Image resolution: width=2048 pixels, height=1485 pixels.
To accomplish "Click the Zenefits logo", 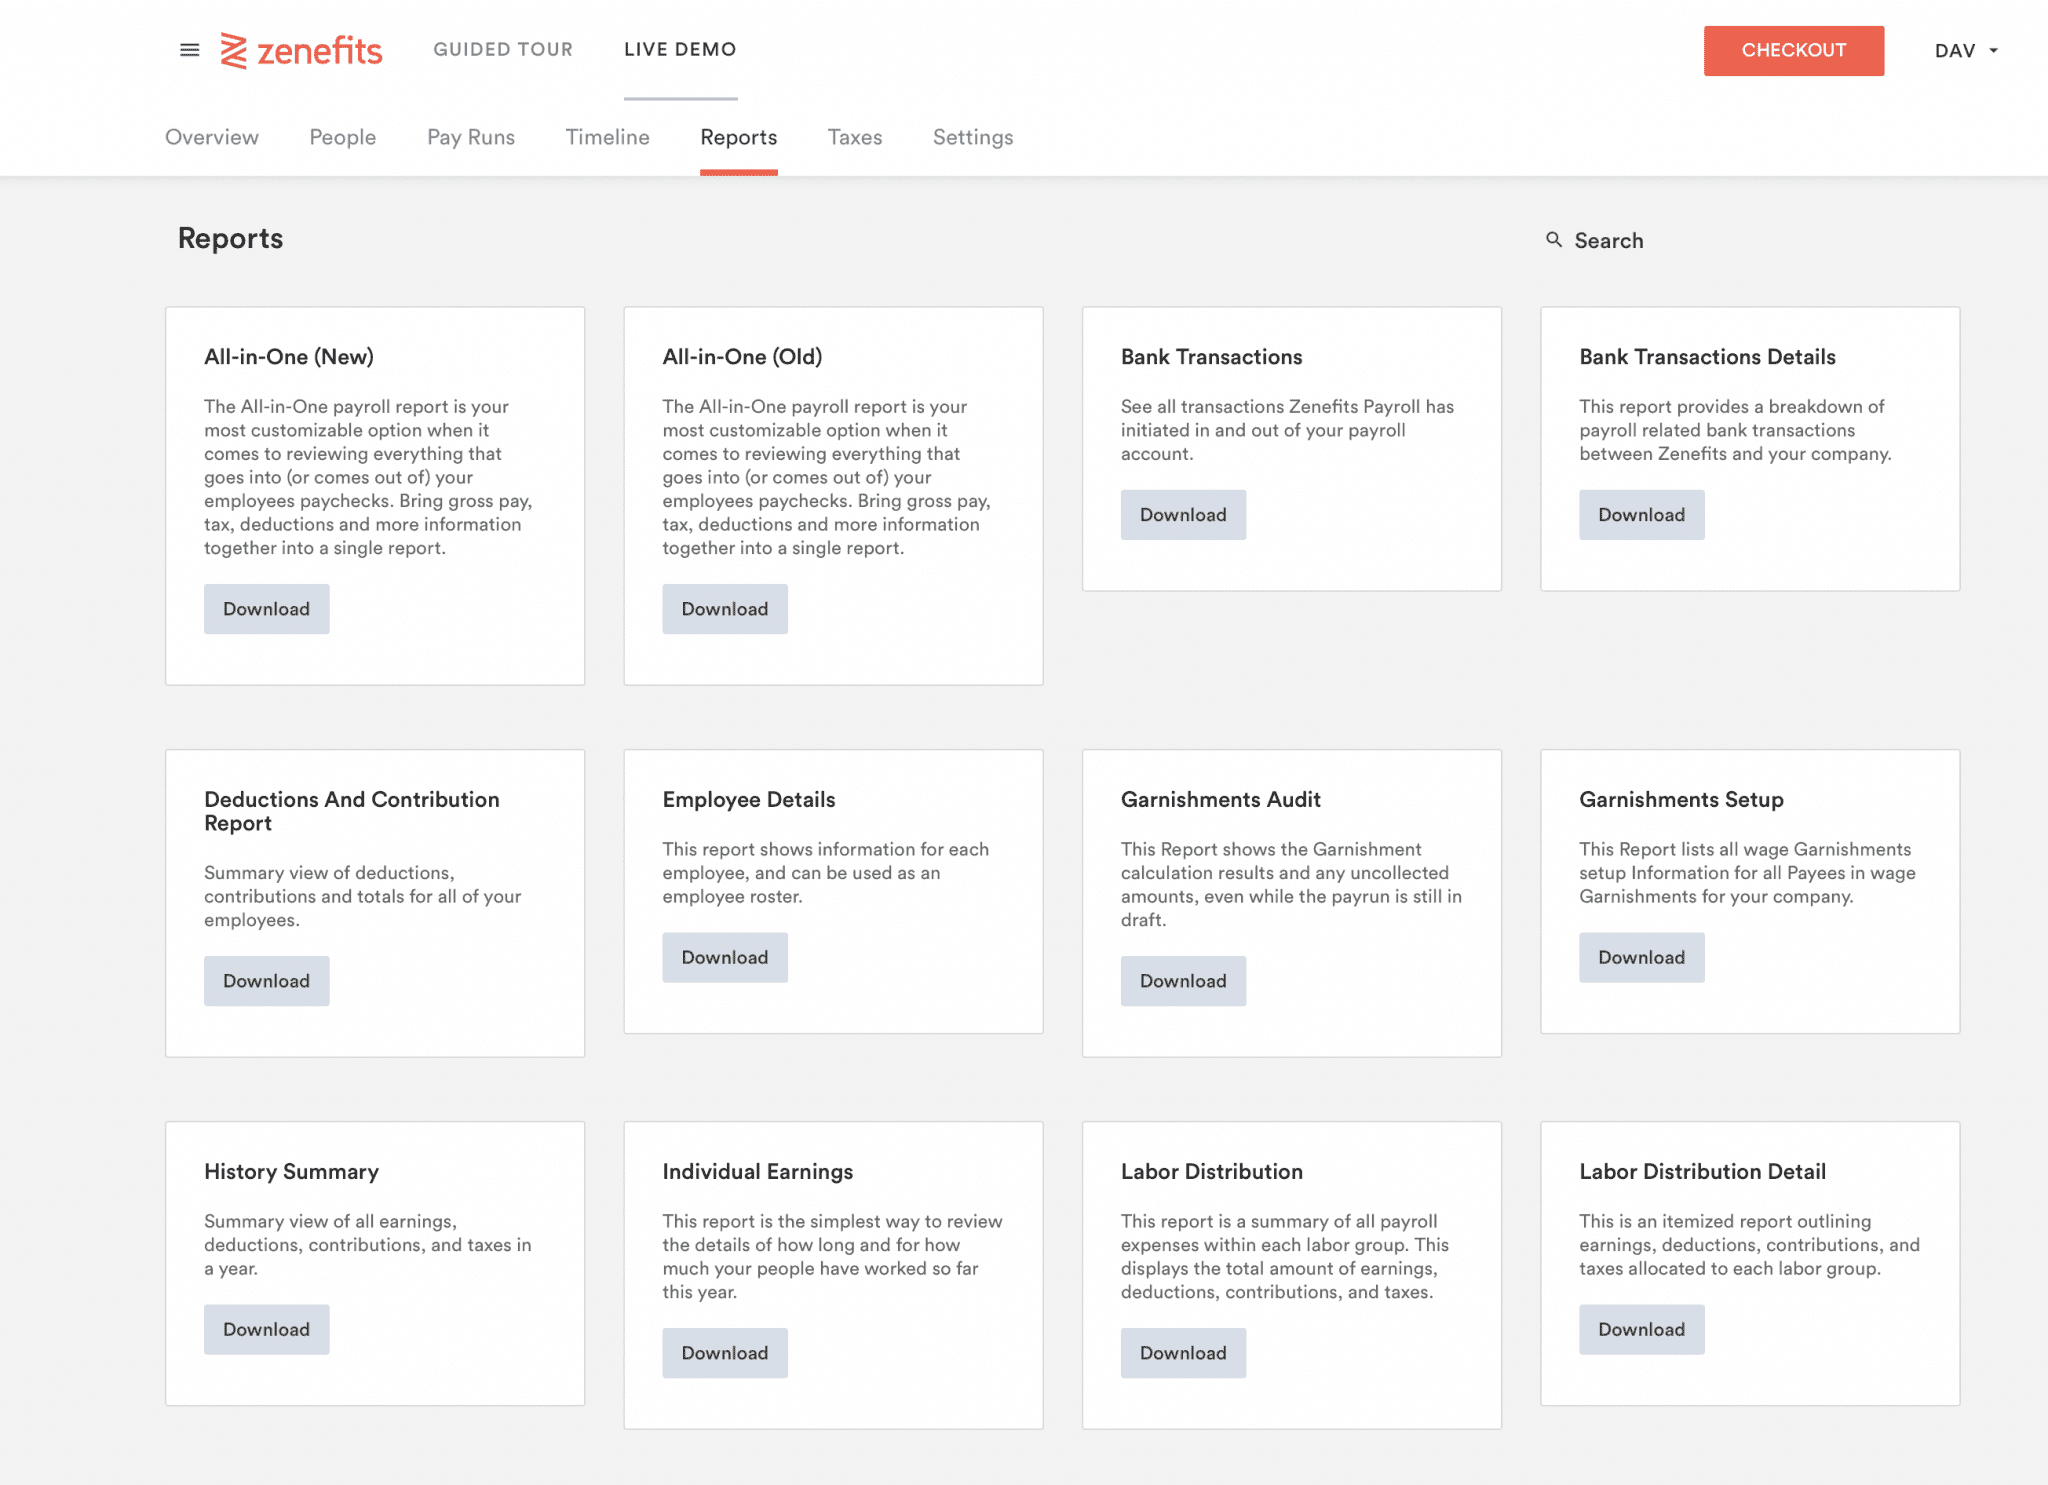I will 301,50.
